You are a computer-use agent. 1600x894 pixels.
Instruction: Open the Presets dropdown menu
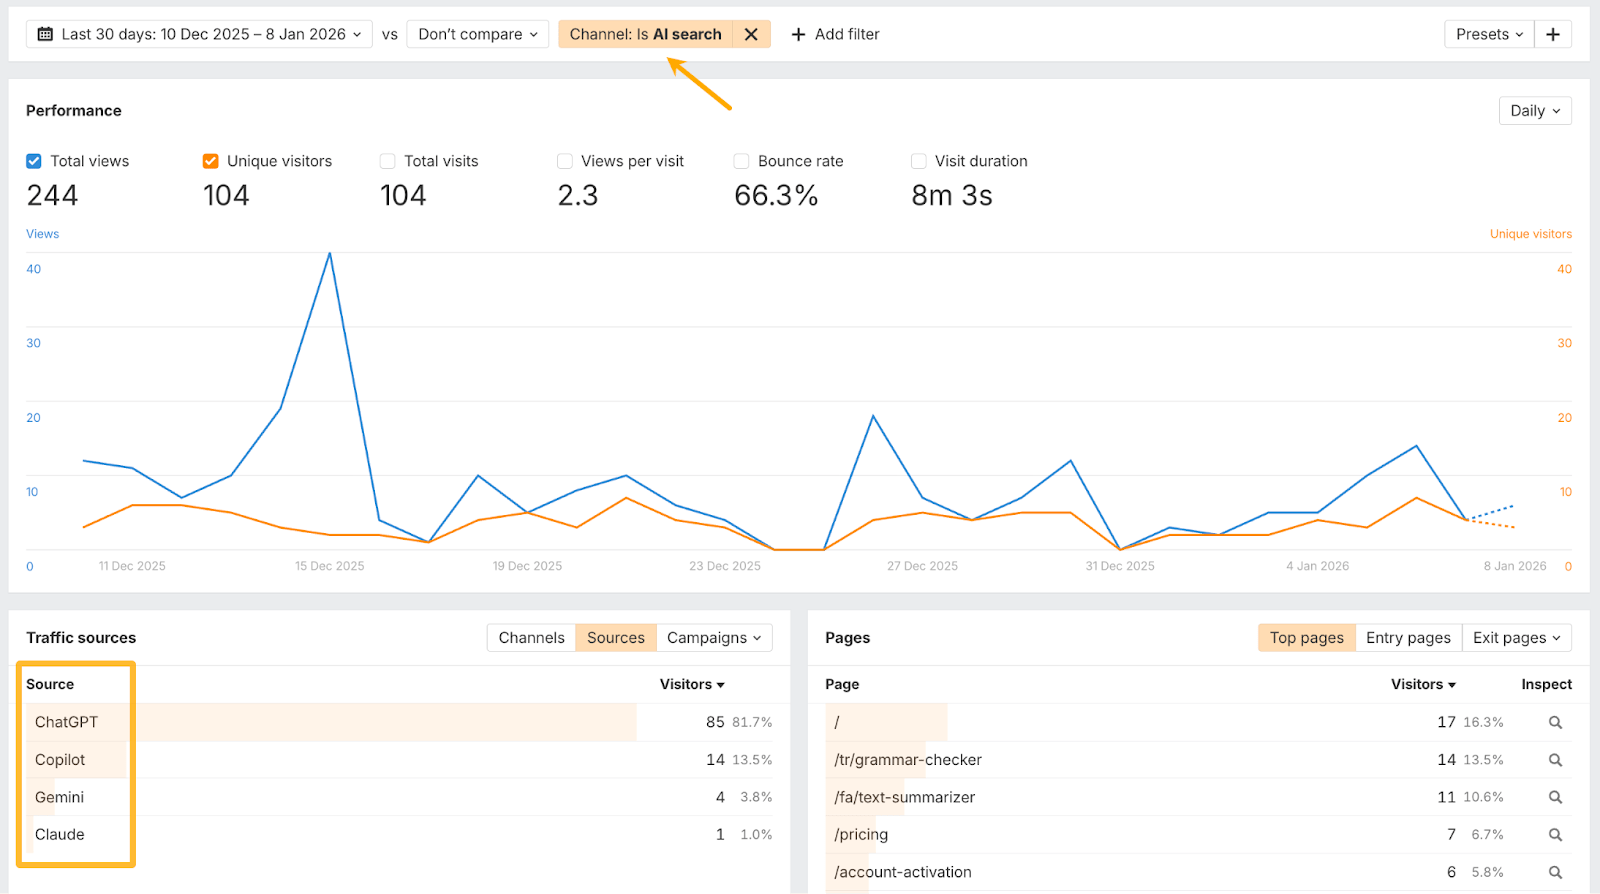click(1488, 34)
